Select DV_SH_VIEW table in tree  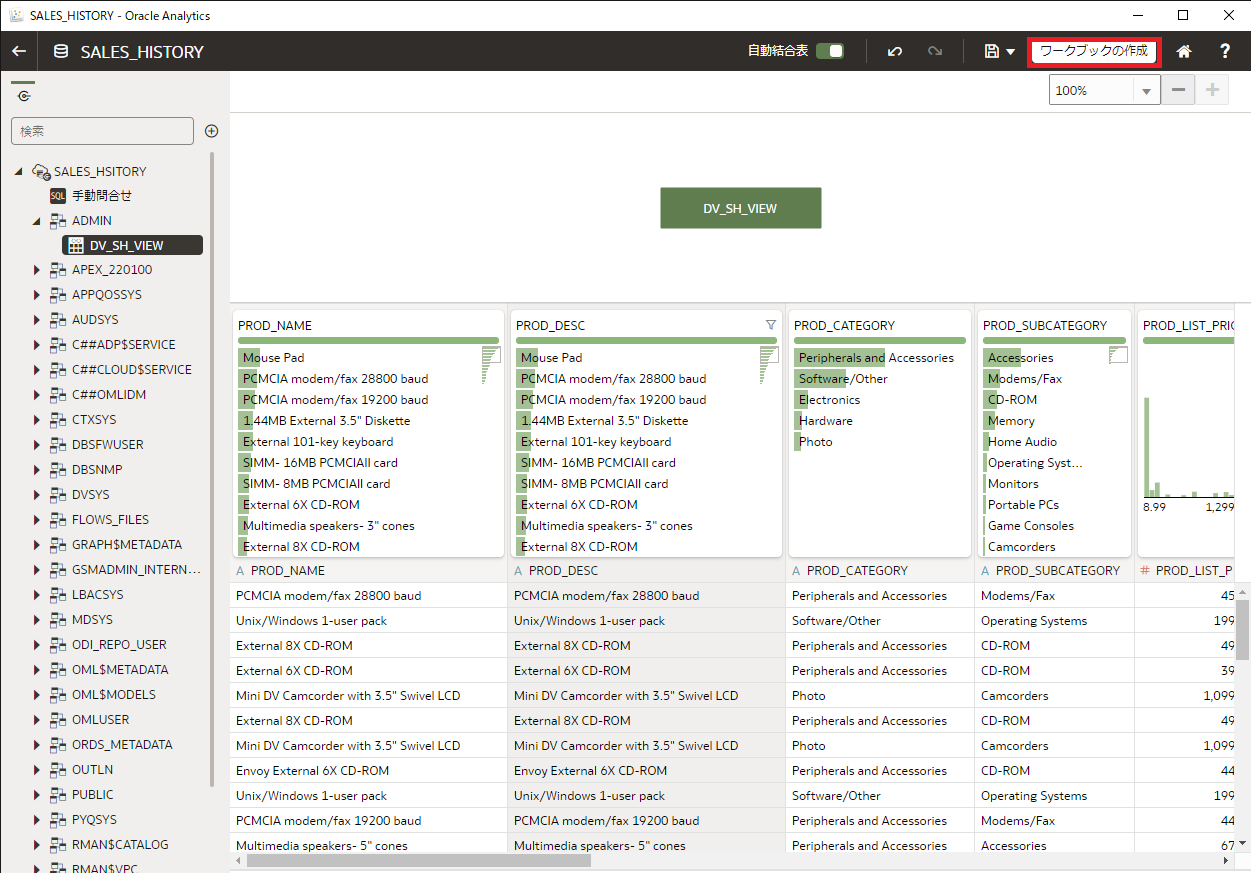(126, 245)
